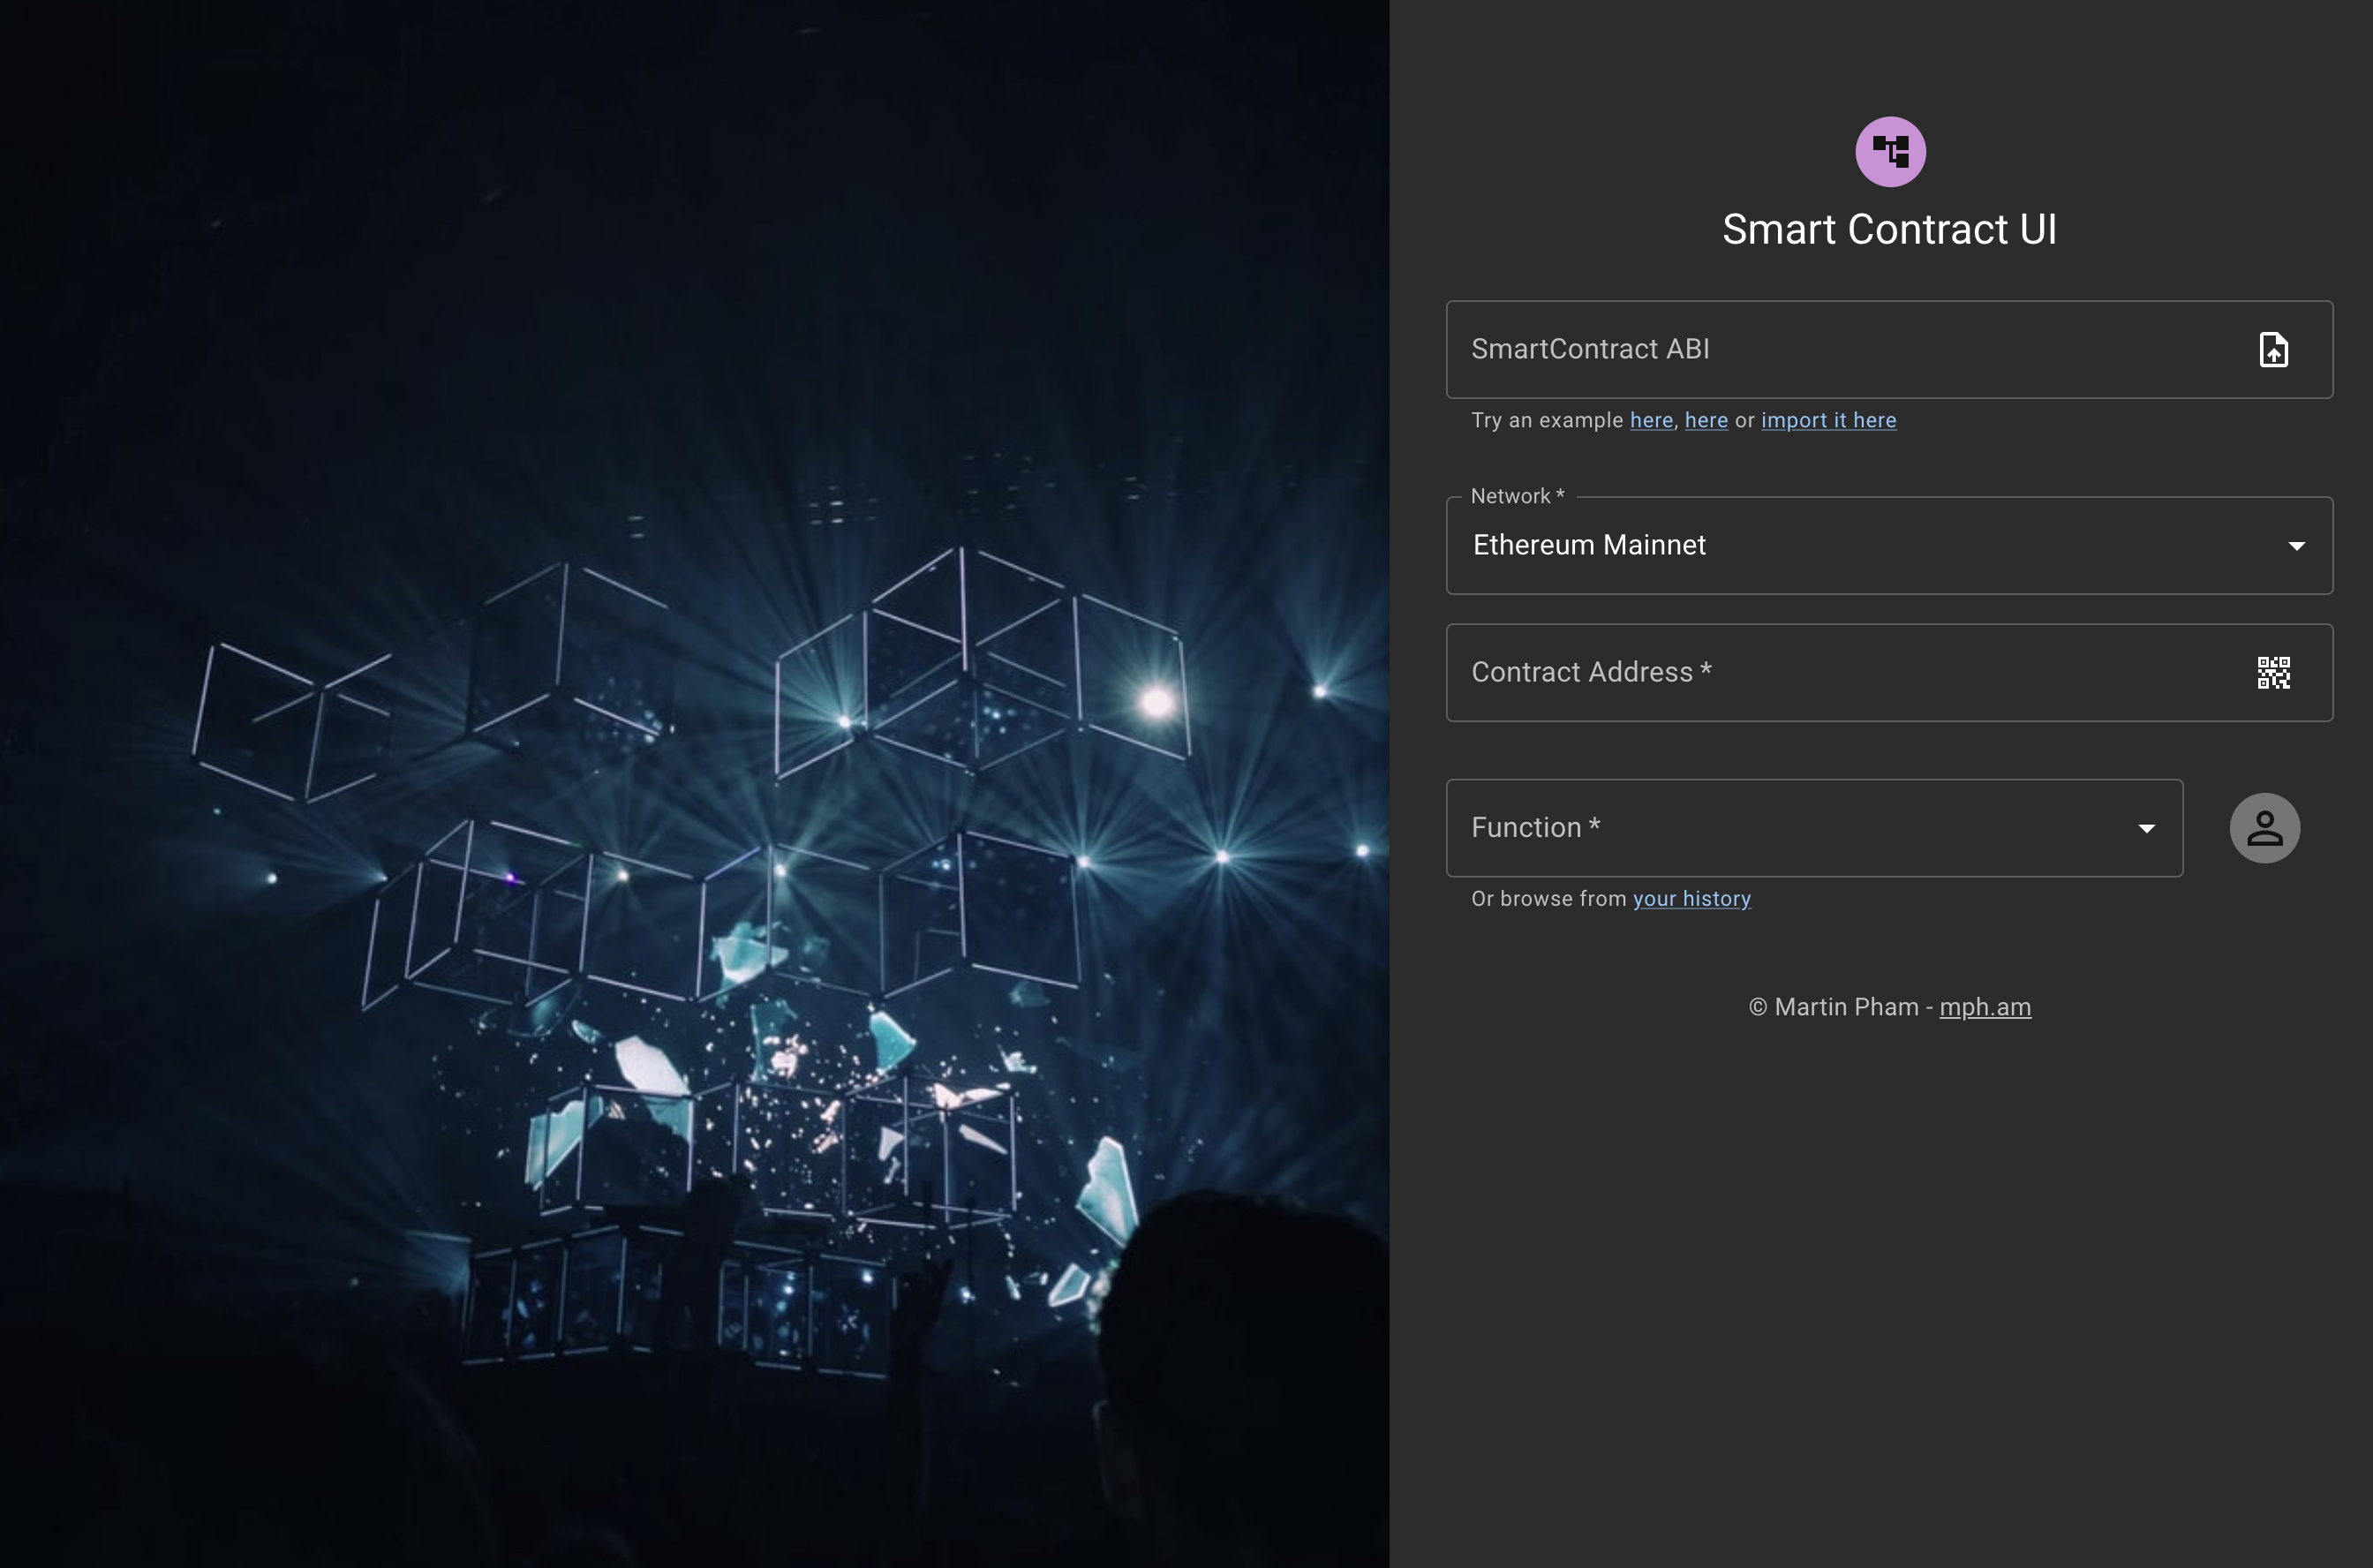Click the Smart Contract UI logo icon
Viewport: 2373px width, 1568px height.
1890,150
